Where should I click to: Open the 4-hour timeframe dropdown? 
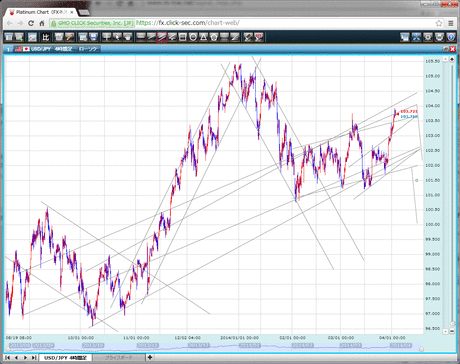pyautogui.click(x=64, y=49)
